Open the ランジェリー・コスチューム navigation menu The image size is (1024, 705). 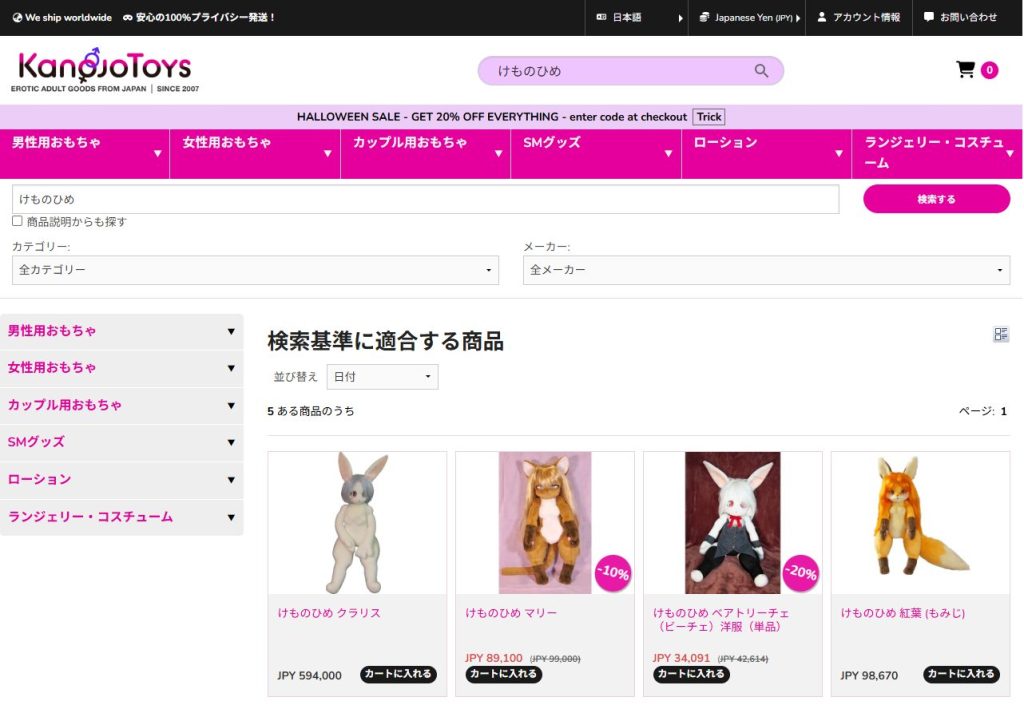(x=930, y=152)
